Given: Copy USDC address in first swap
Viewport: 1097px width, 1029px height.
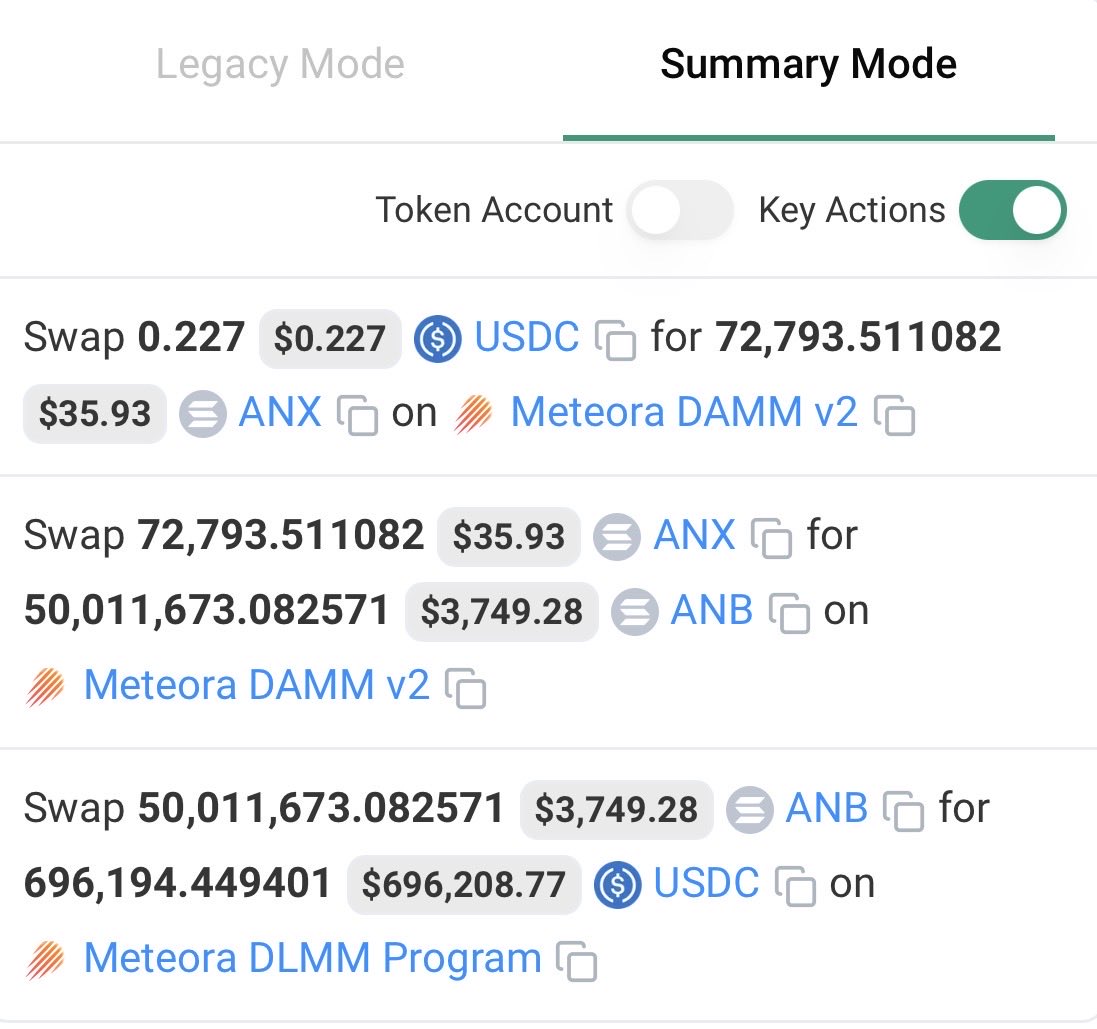Looking at the screenshot, I should pos(615,340).
